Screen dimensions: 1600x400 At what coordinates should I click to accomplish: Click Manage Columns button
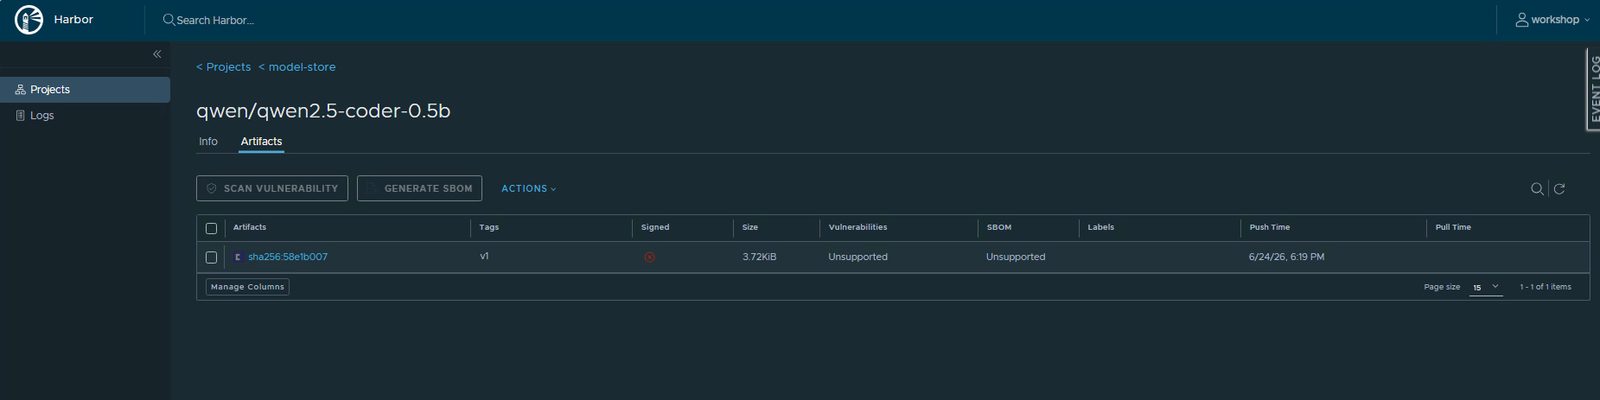point(248,287)
